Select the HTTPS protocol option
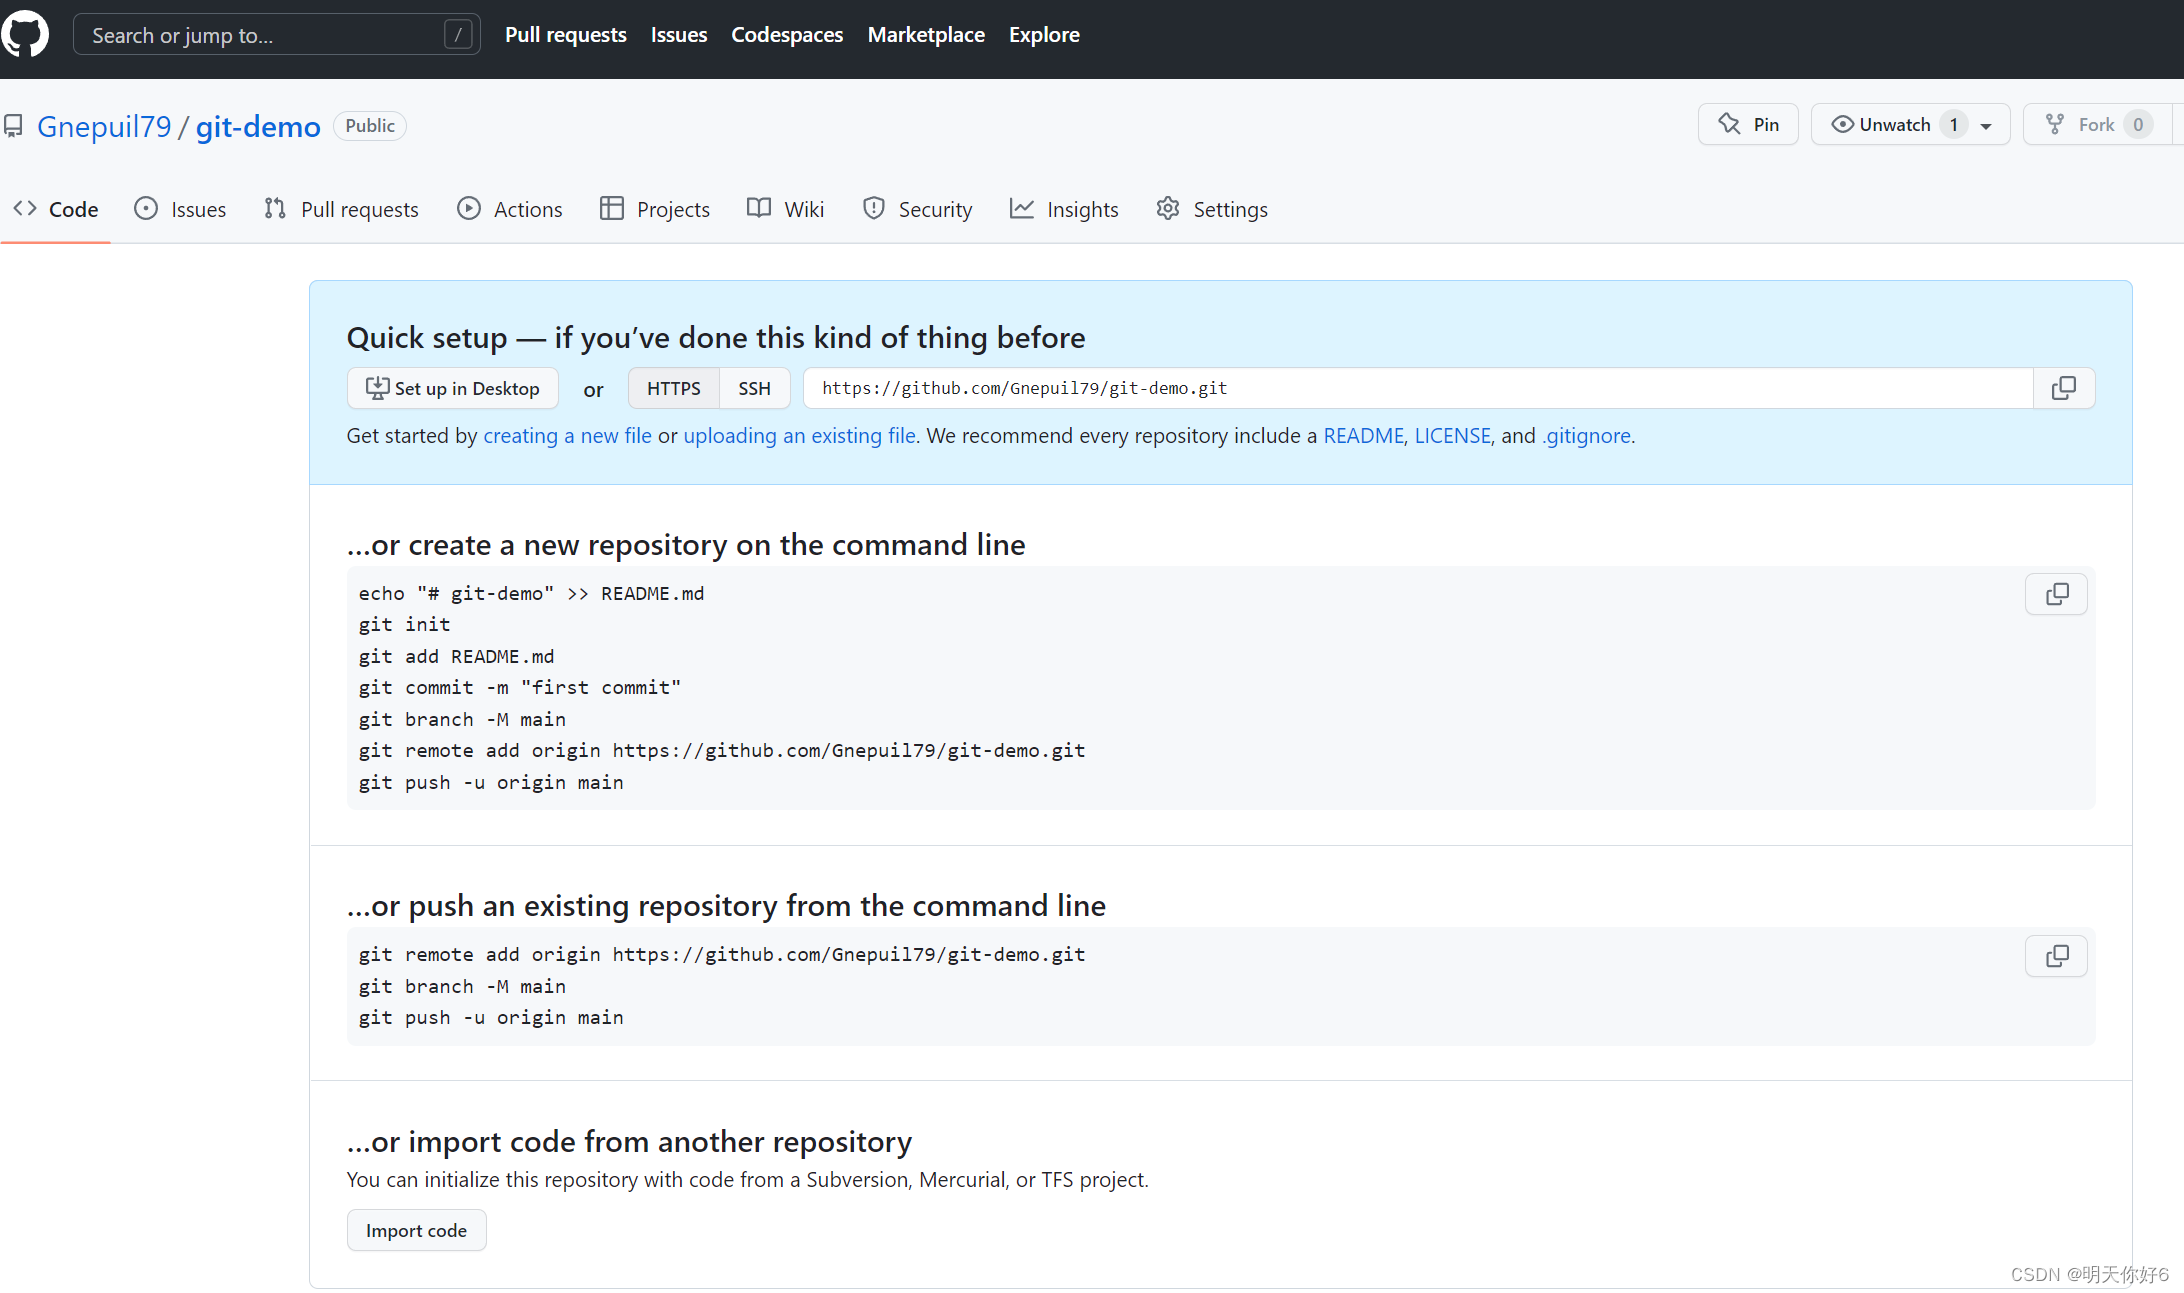Viewport: 2184px width, 1293px height. pos(673,388)
